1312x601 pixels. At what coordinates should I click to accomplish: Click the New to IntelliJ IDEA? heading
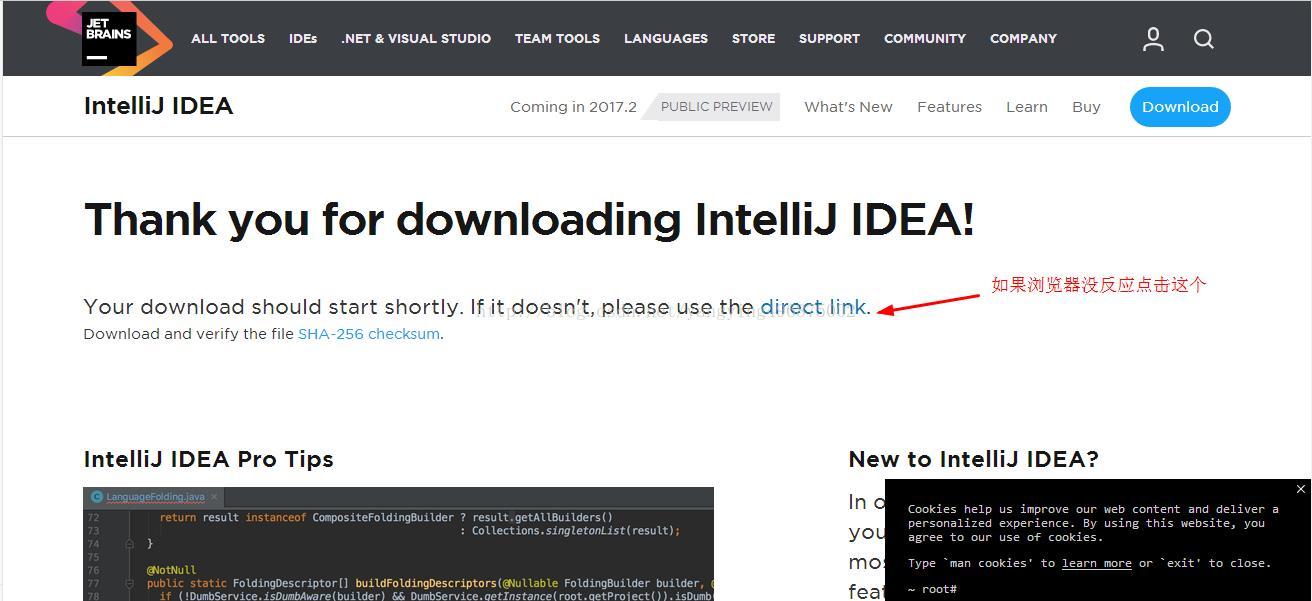point(973,459)
